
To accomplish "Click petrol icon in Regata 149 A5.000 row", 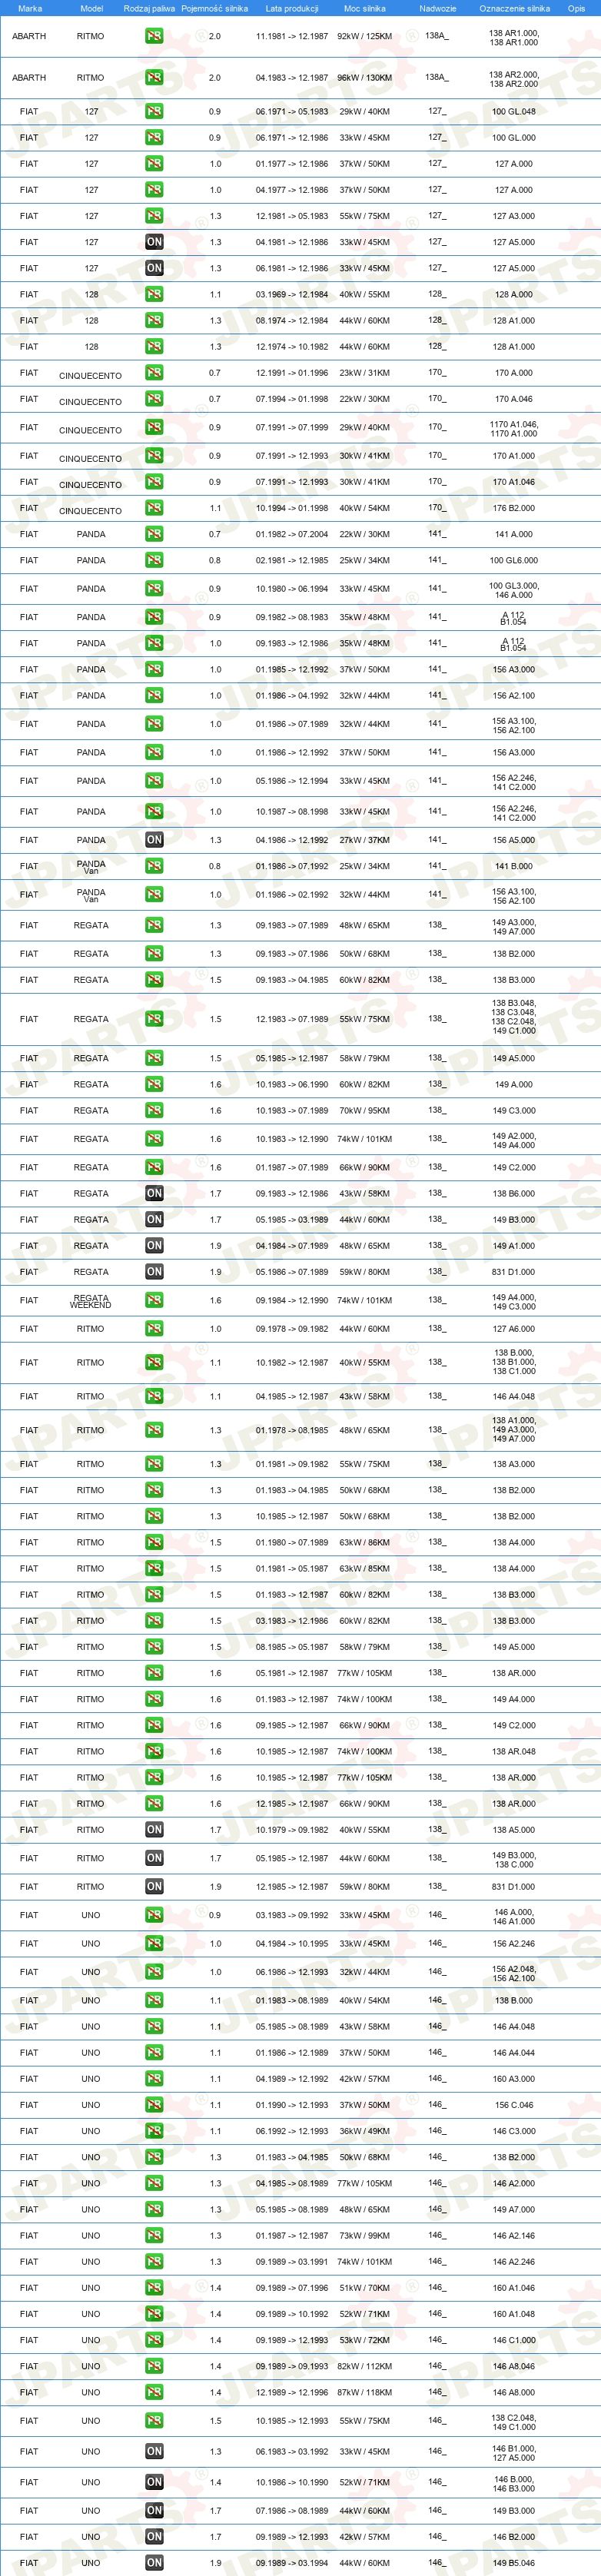I will 154,1058.
